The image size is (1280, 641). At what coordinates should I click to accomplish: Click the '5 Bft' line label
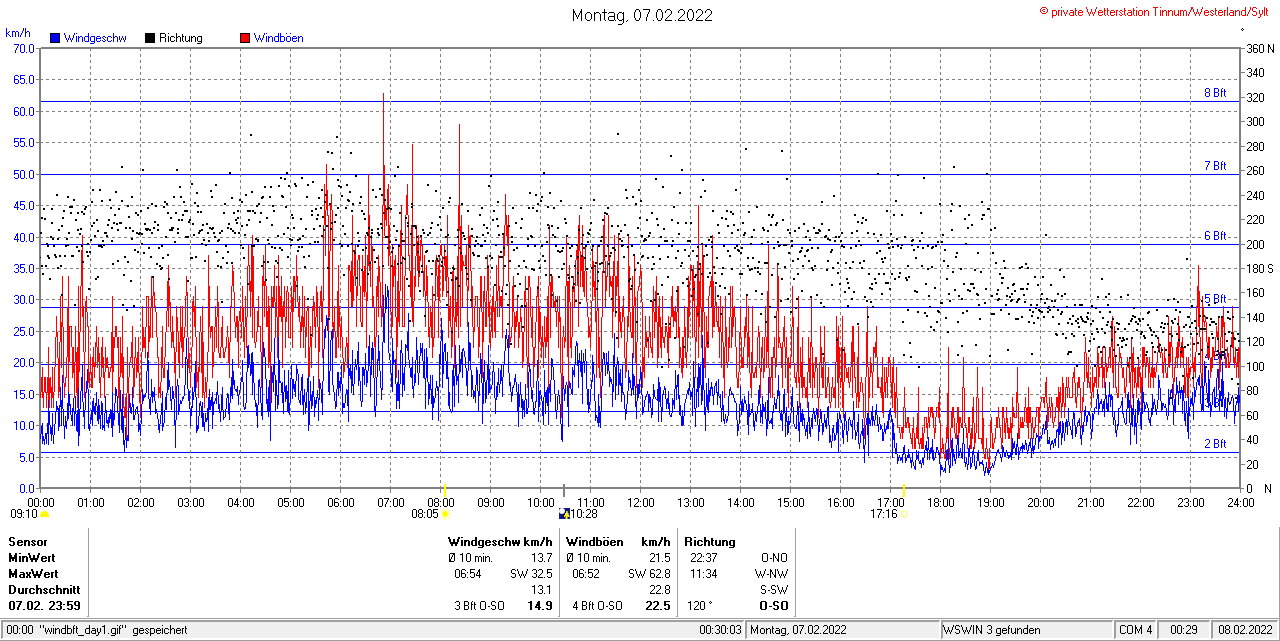[x=1214, y=299]
